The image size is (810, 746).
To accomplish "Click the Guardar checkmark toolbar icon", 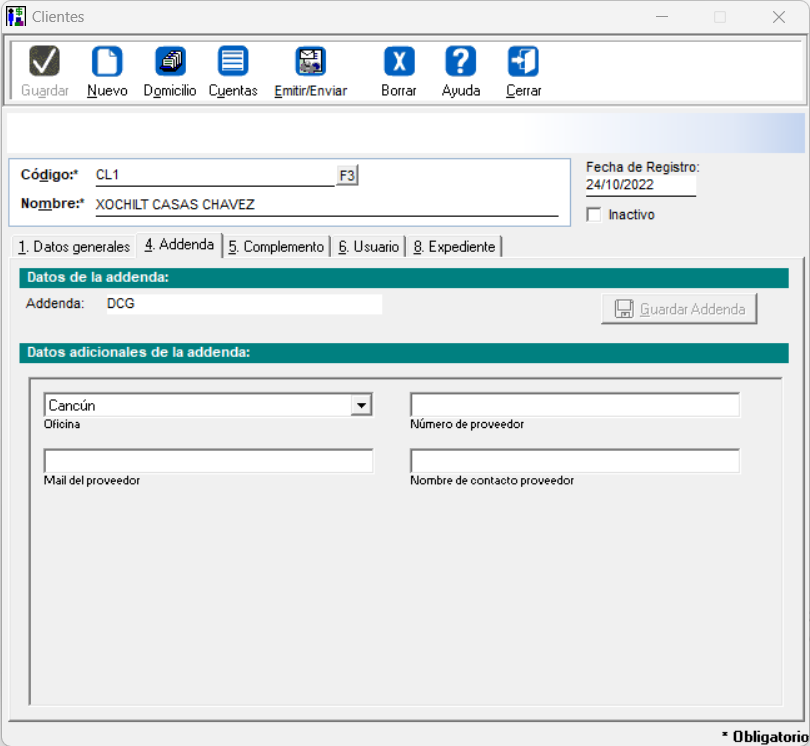I will [45, 62].
